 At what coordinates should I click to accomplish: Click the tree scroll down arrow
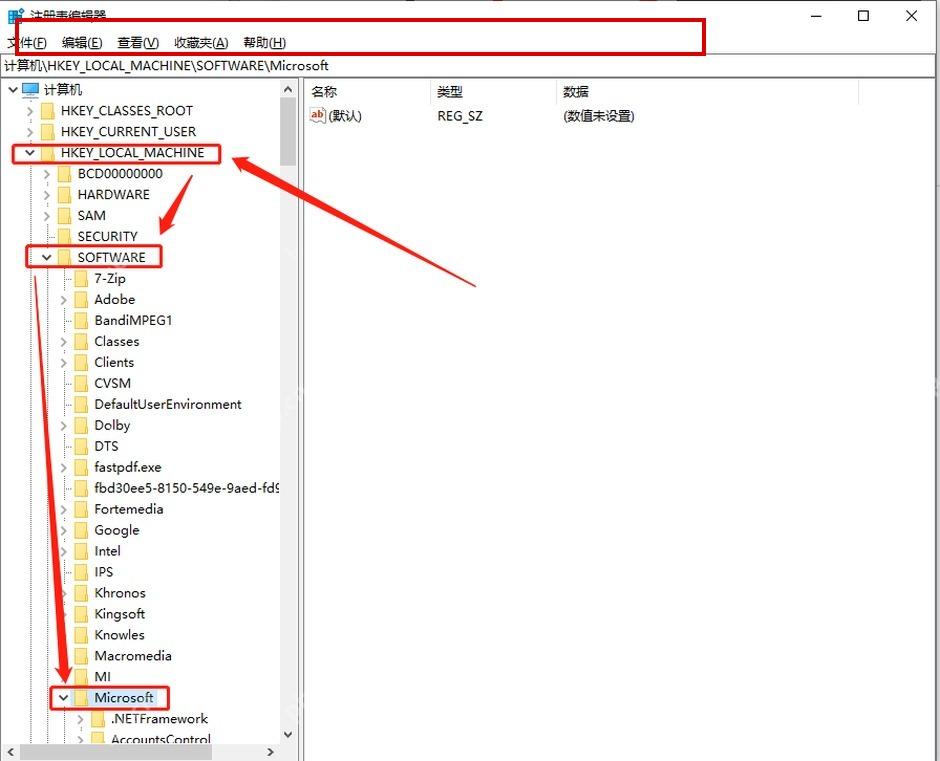click(x=288, y=735)
